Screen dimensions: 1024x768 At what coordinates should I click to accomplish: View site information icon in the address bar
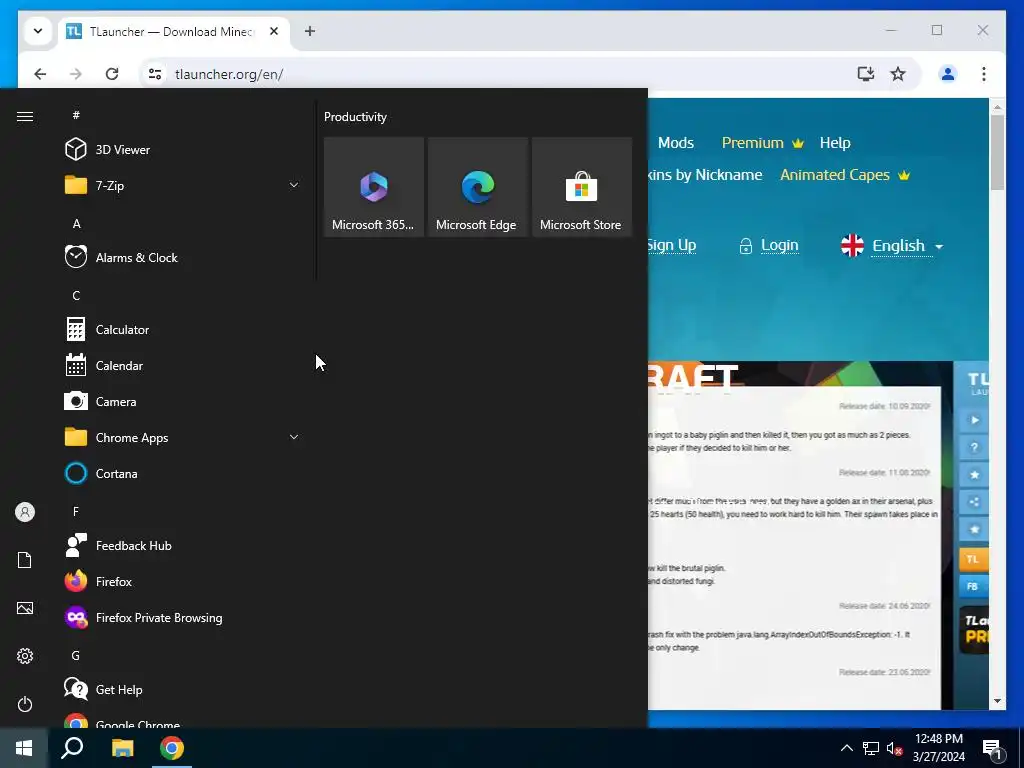click(155, 74)
